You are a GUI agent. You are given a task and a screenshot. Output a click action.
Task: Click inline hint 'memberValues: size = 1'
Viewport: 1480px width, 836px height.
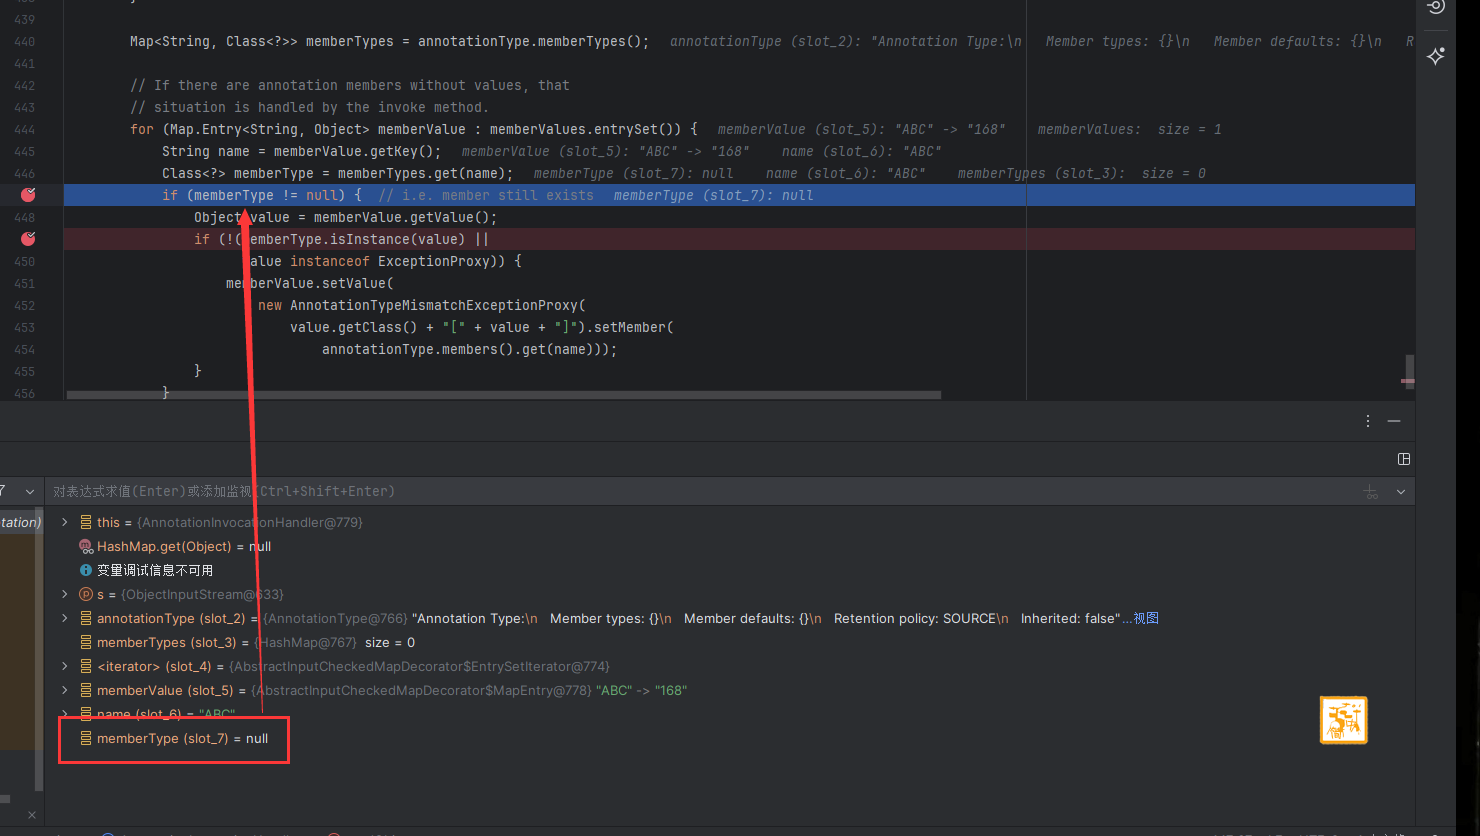point(1130,129)
